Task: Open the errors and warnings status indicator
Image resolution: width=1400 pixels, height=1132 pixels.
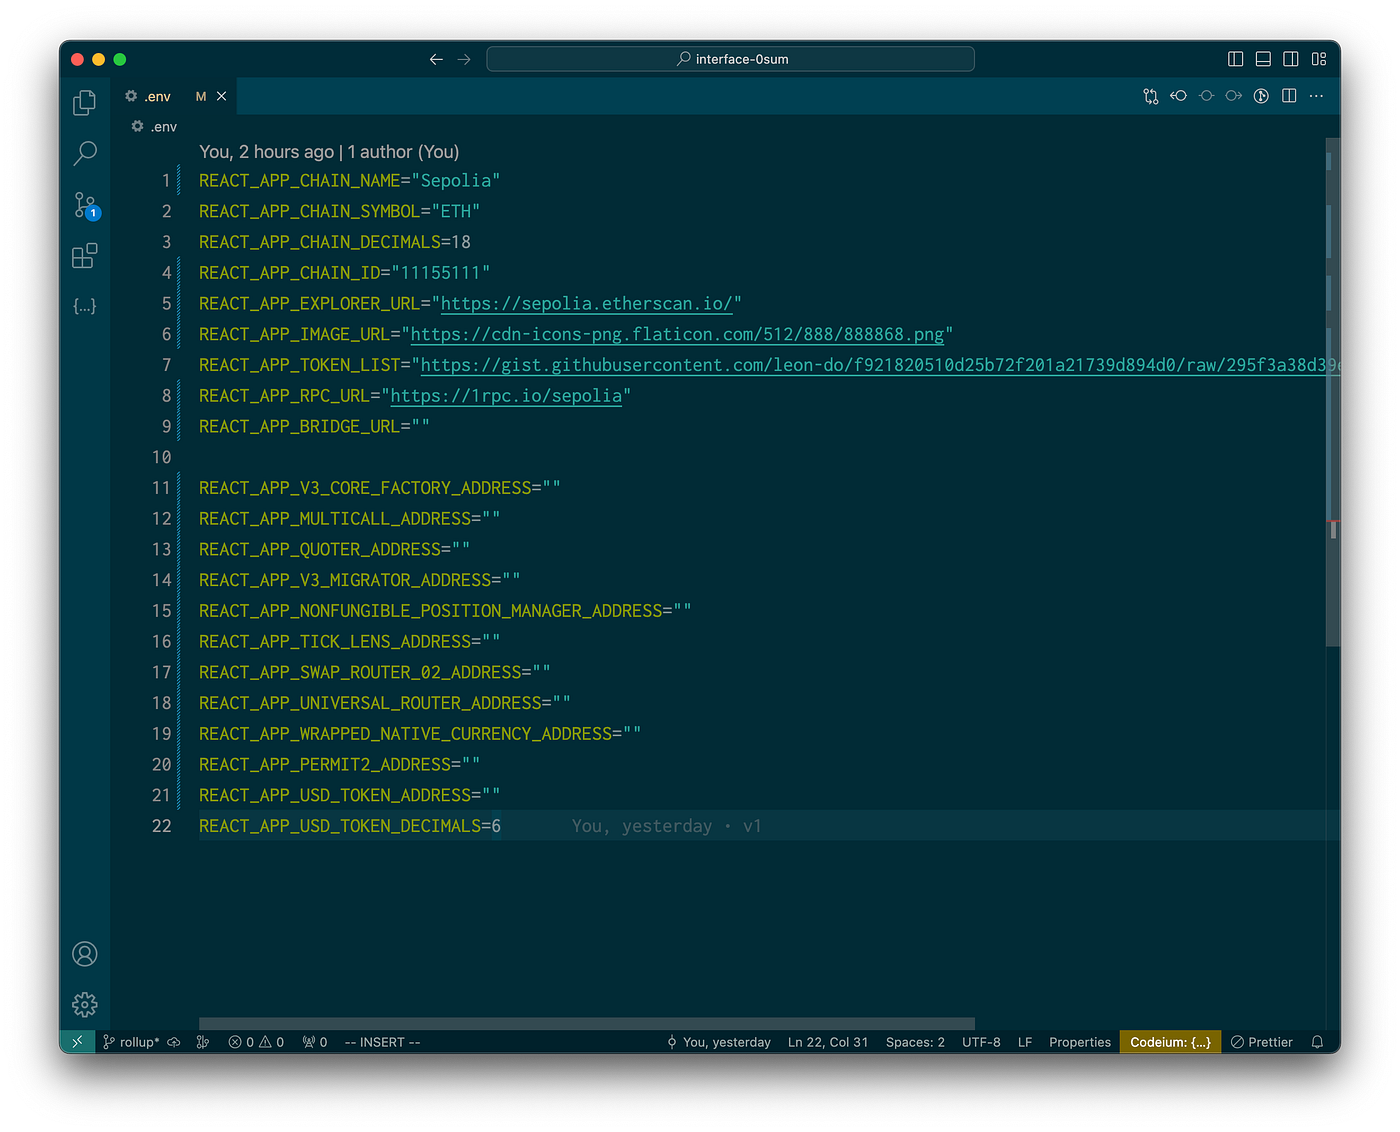Action: tap(256, 1042)
